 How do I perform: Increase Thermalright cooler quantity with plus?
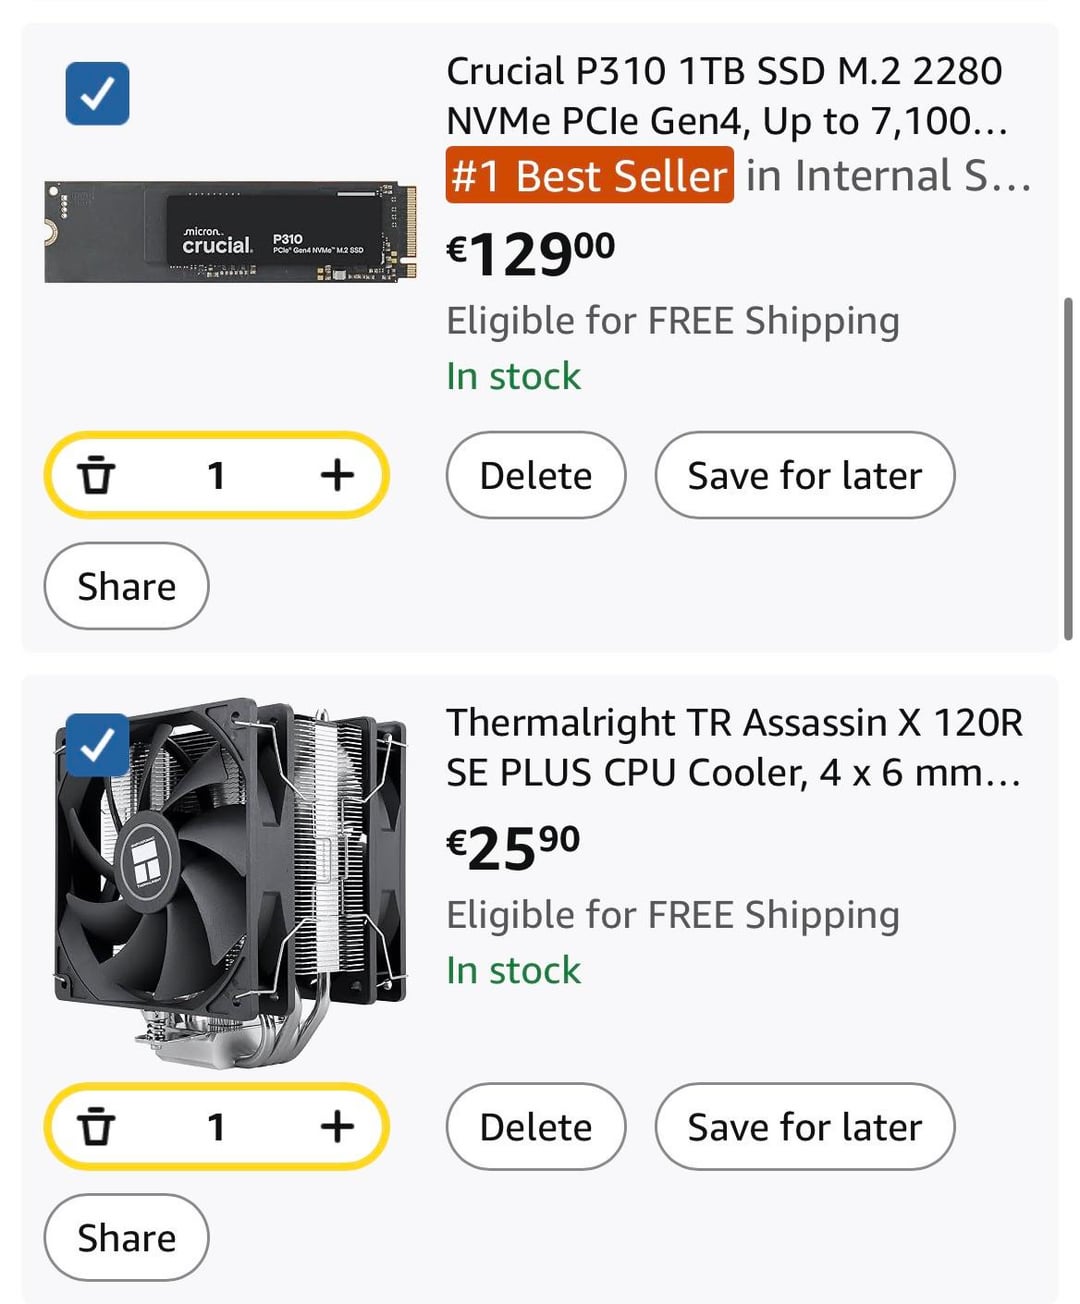click(337, 1127)
